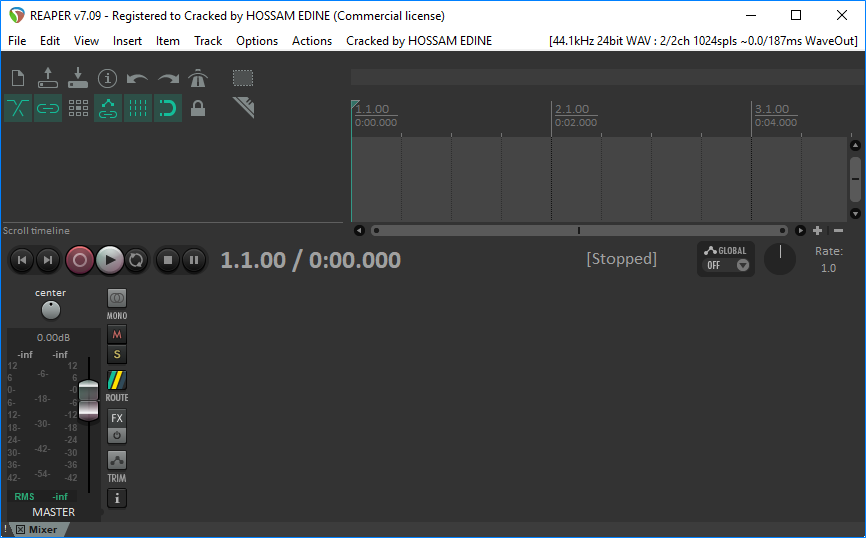The height and width of the screenshot is (538, 866).
Task: Toggle master Mono button
Action: pyautogui.click(x=117, y=298)
